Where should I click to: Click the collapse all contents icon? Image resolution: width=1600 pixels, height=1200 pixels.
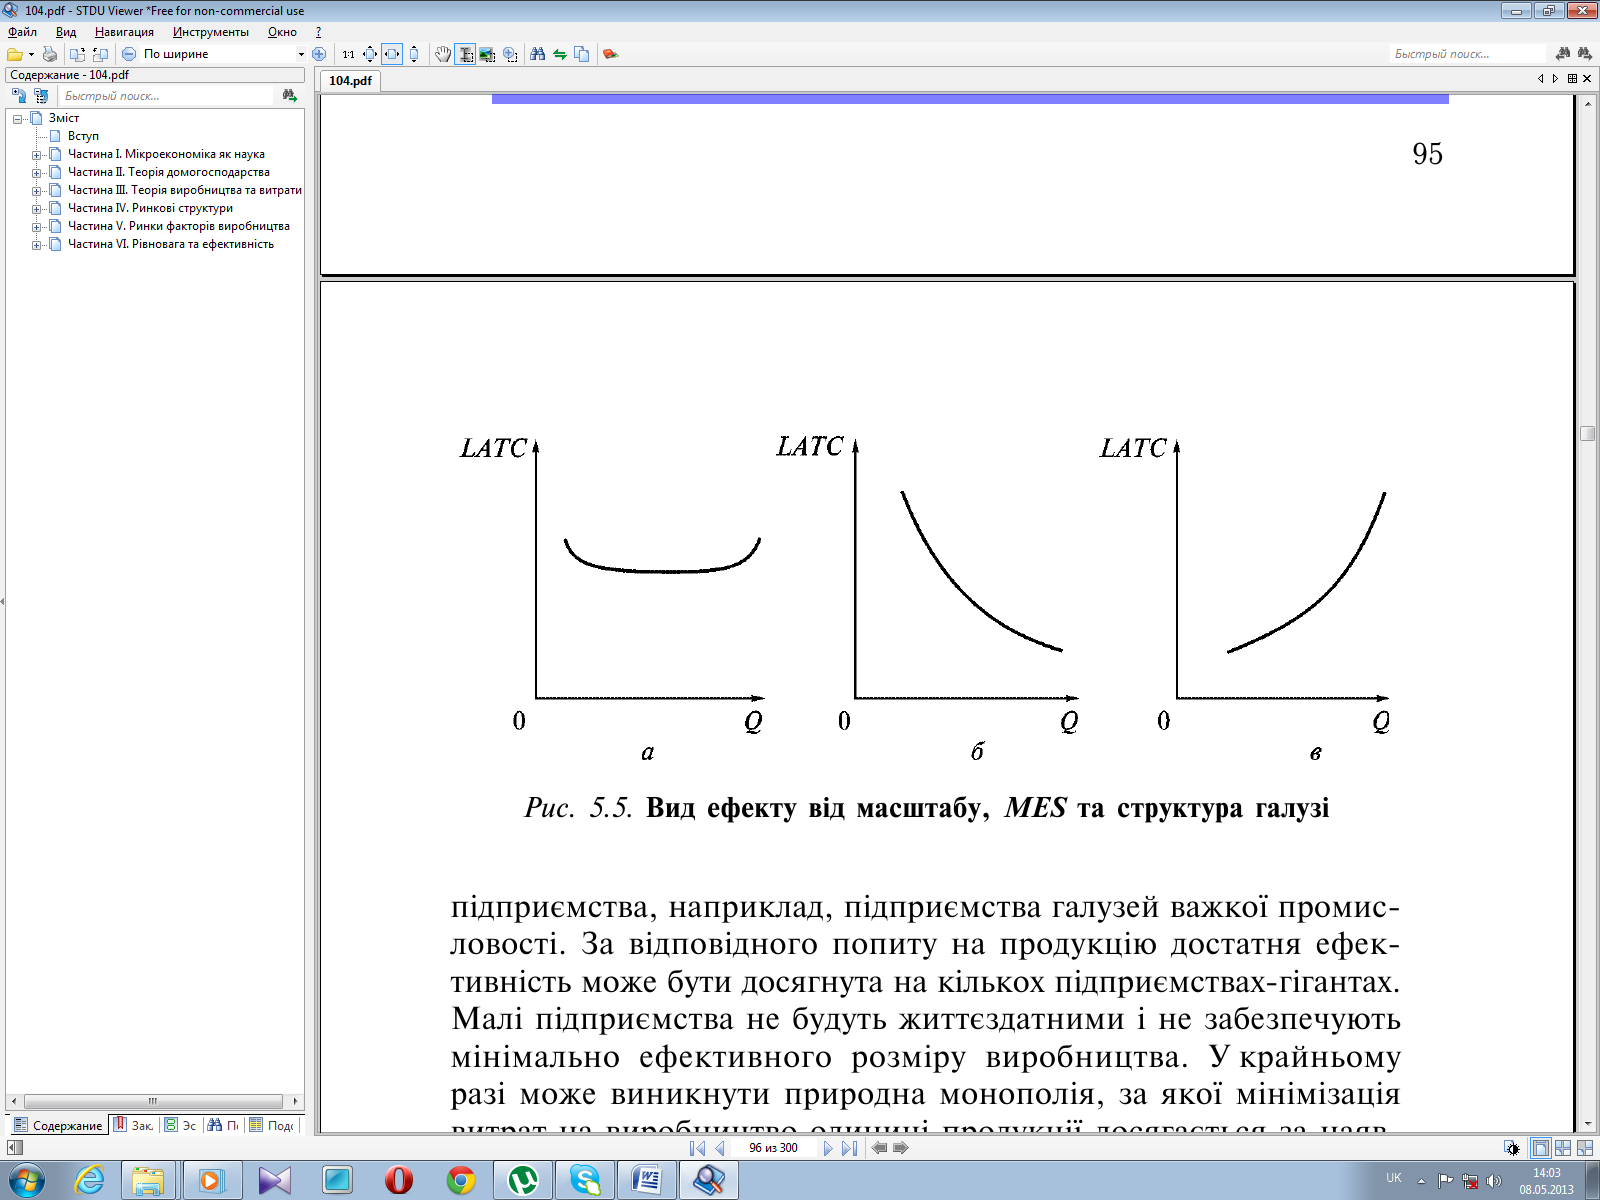pyautogui.click(x=41, y=96)
